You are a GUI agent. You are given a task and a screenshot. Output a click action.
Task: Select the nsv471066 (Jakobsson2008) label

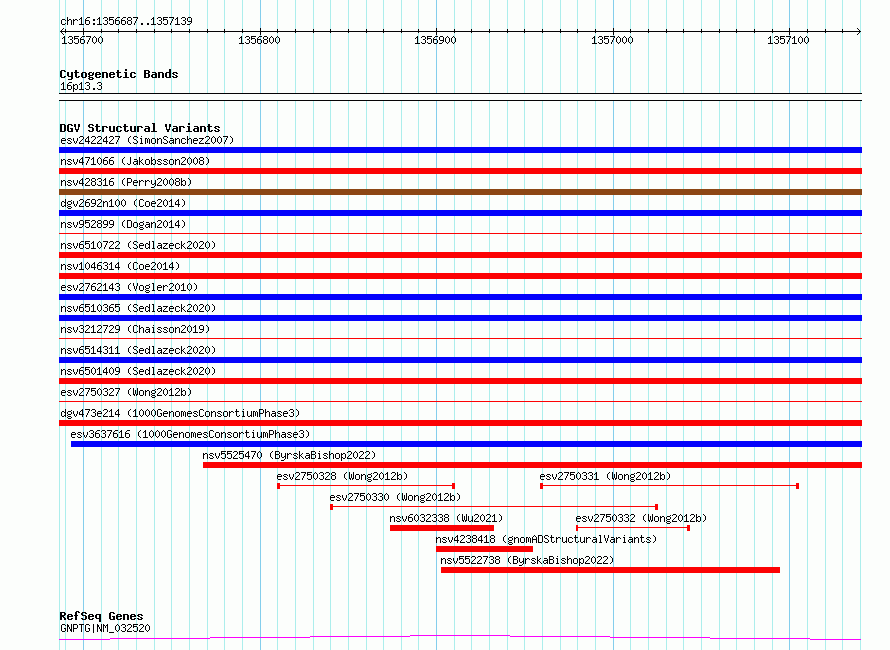point(135,161)
